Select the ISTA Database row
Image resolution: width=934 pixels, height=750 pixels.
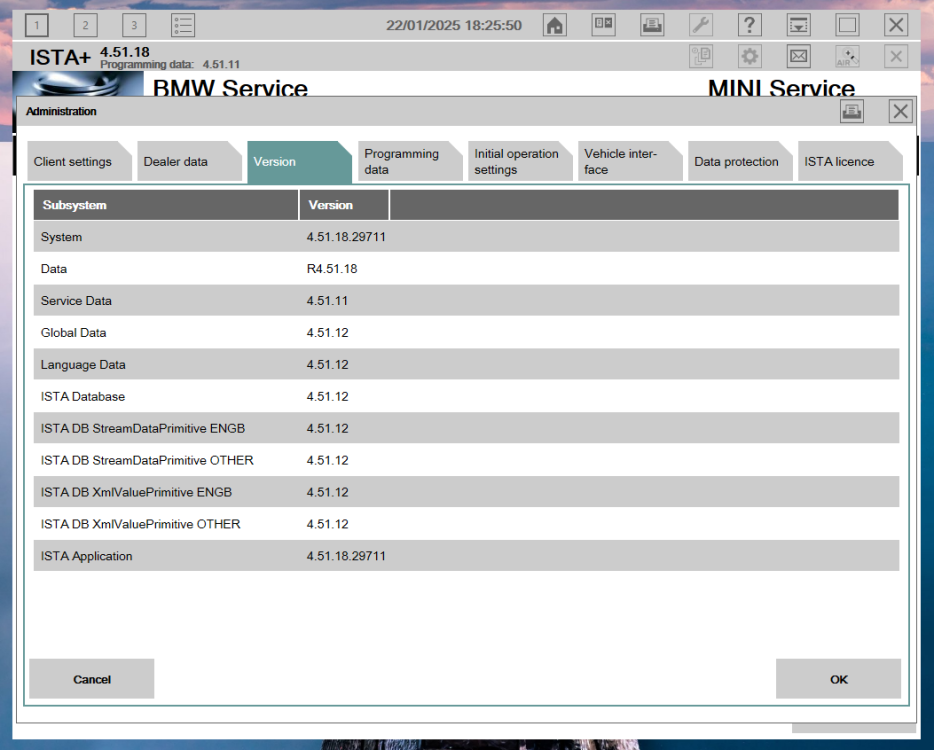466,397
